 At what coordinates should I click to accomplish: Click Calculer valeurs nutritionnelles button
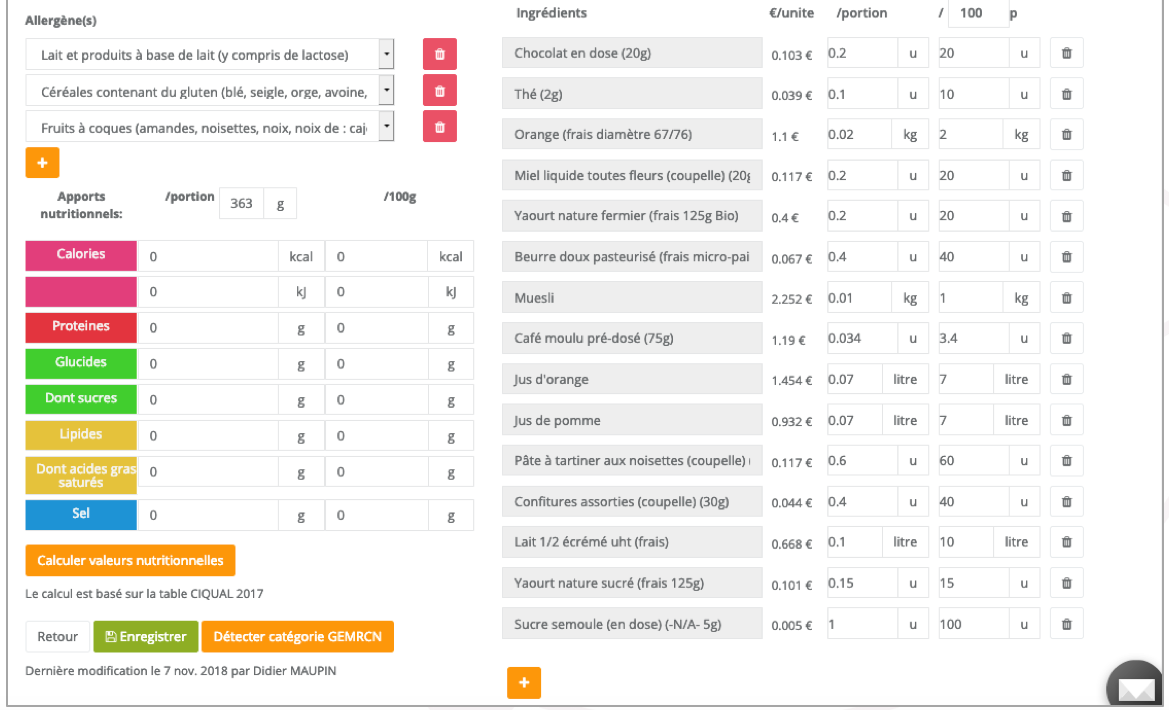[x=130, y=561]
